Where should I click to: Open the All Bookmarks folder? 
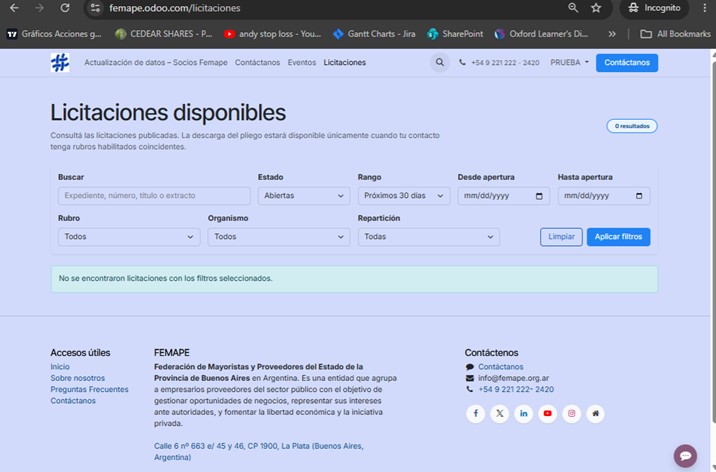[675, 34]
